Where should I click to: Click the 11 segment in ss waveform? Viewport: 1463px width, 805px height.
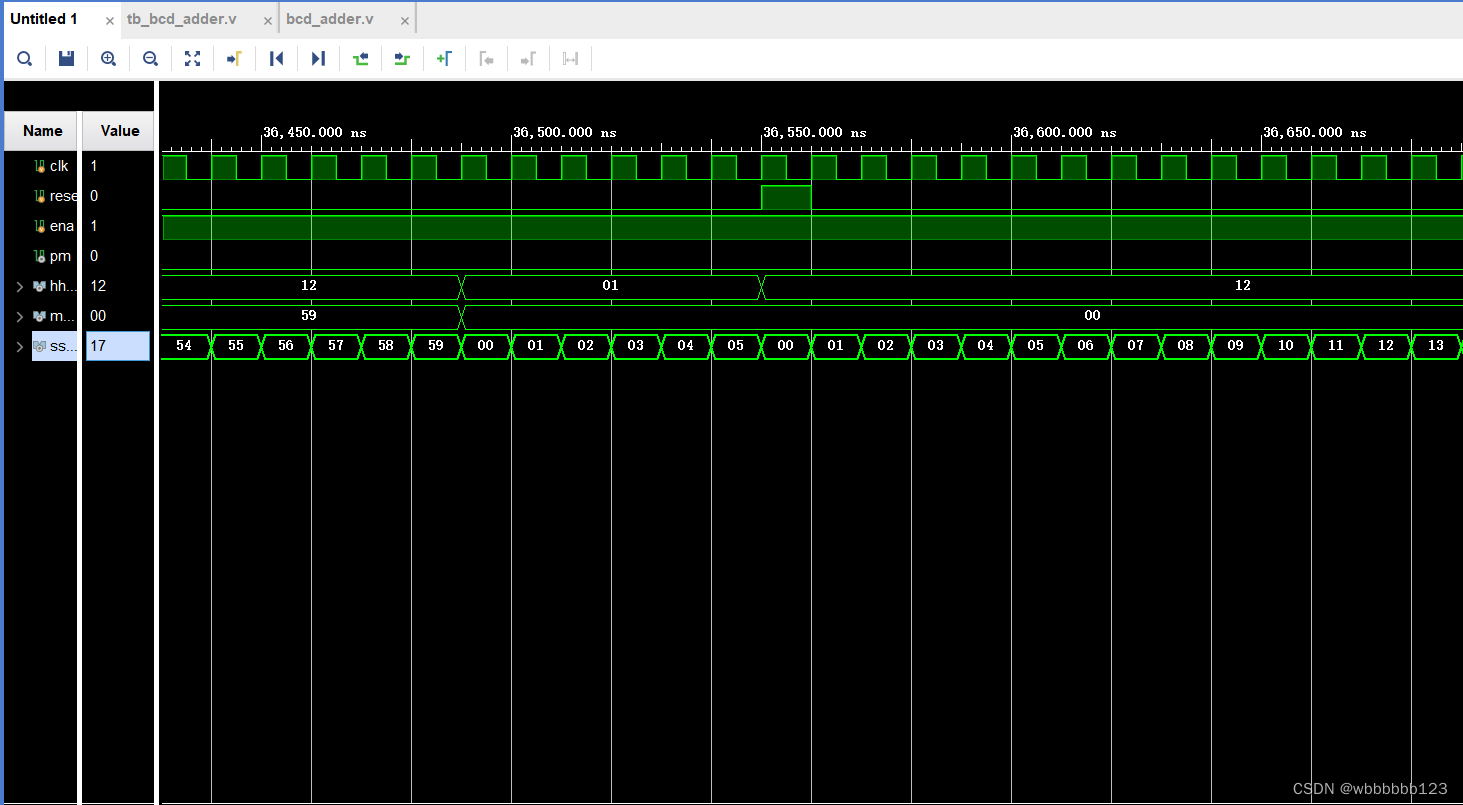(x=1336, y=346)
